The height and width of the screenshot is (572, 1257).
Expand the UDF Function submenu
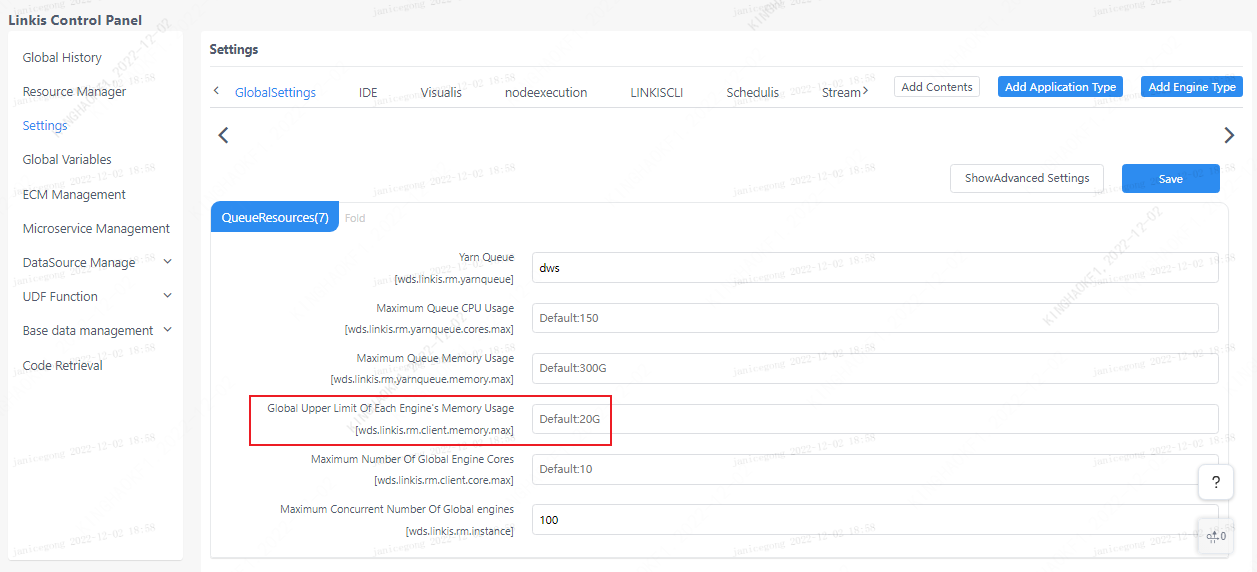click(167, 296)
